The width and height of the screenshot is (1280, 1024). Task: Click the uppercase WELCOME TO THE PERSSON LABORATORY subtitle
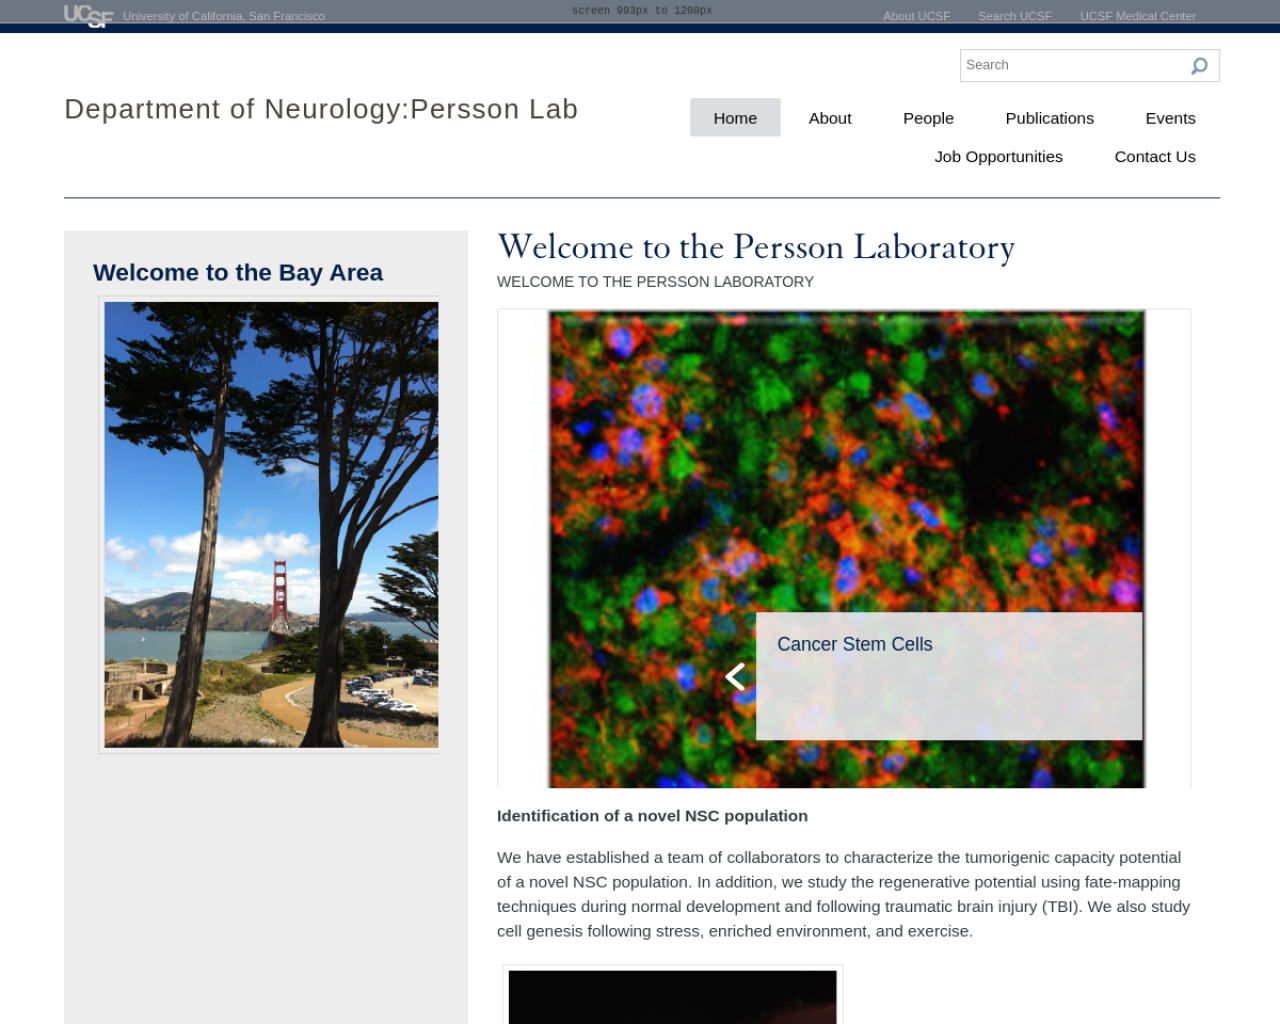(x=655, y=282)
